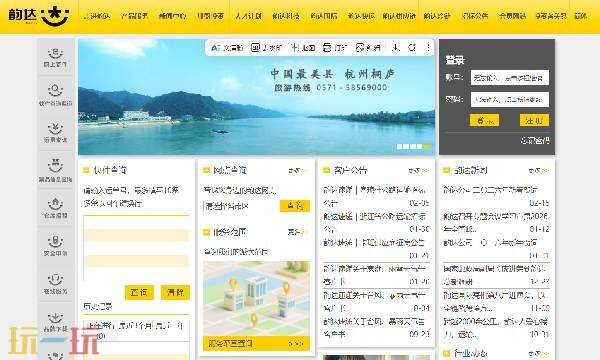Click the rotate icon in image toolbar

[412, 47]
